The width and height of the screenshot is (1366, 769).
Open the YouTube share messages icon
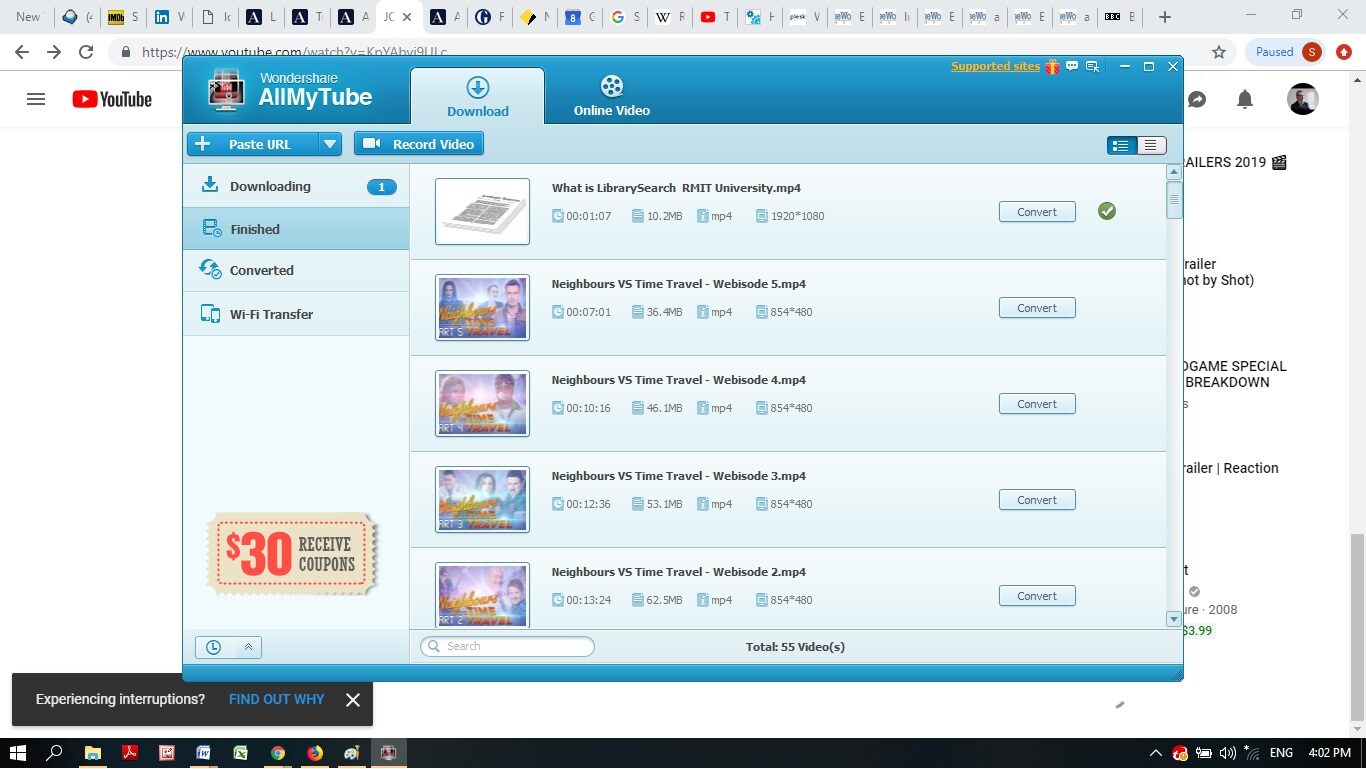1196,99
